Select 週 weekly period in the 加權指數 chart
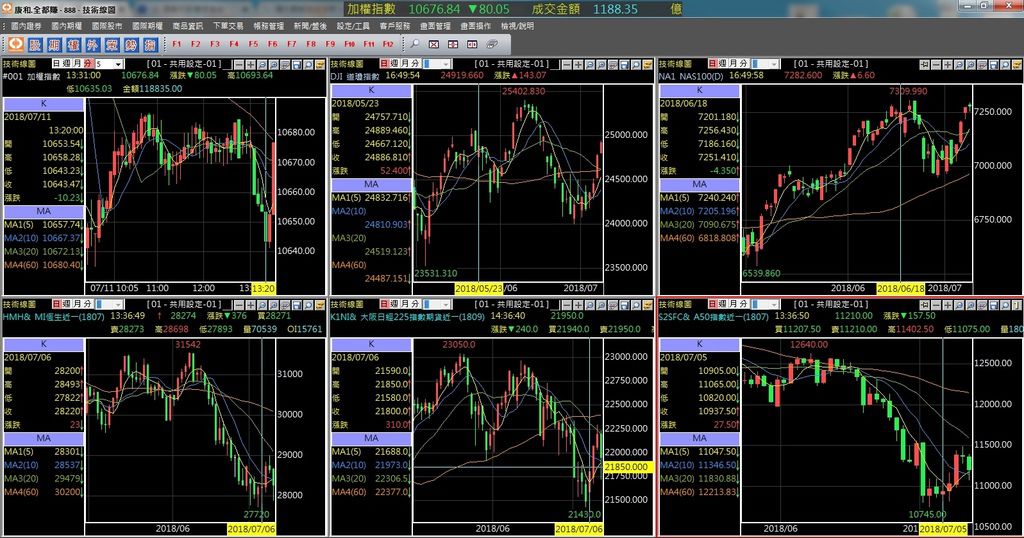The image size is (1024, 538). click(x=67, y=64)
